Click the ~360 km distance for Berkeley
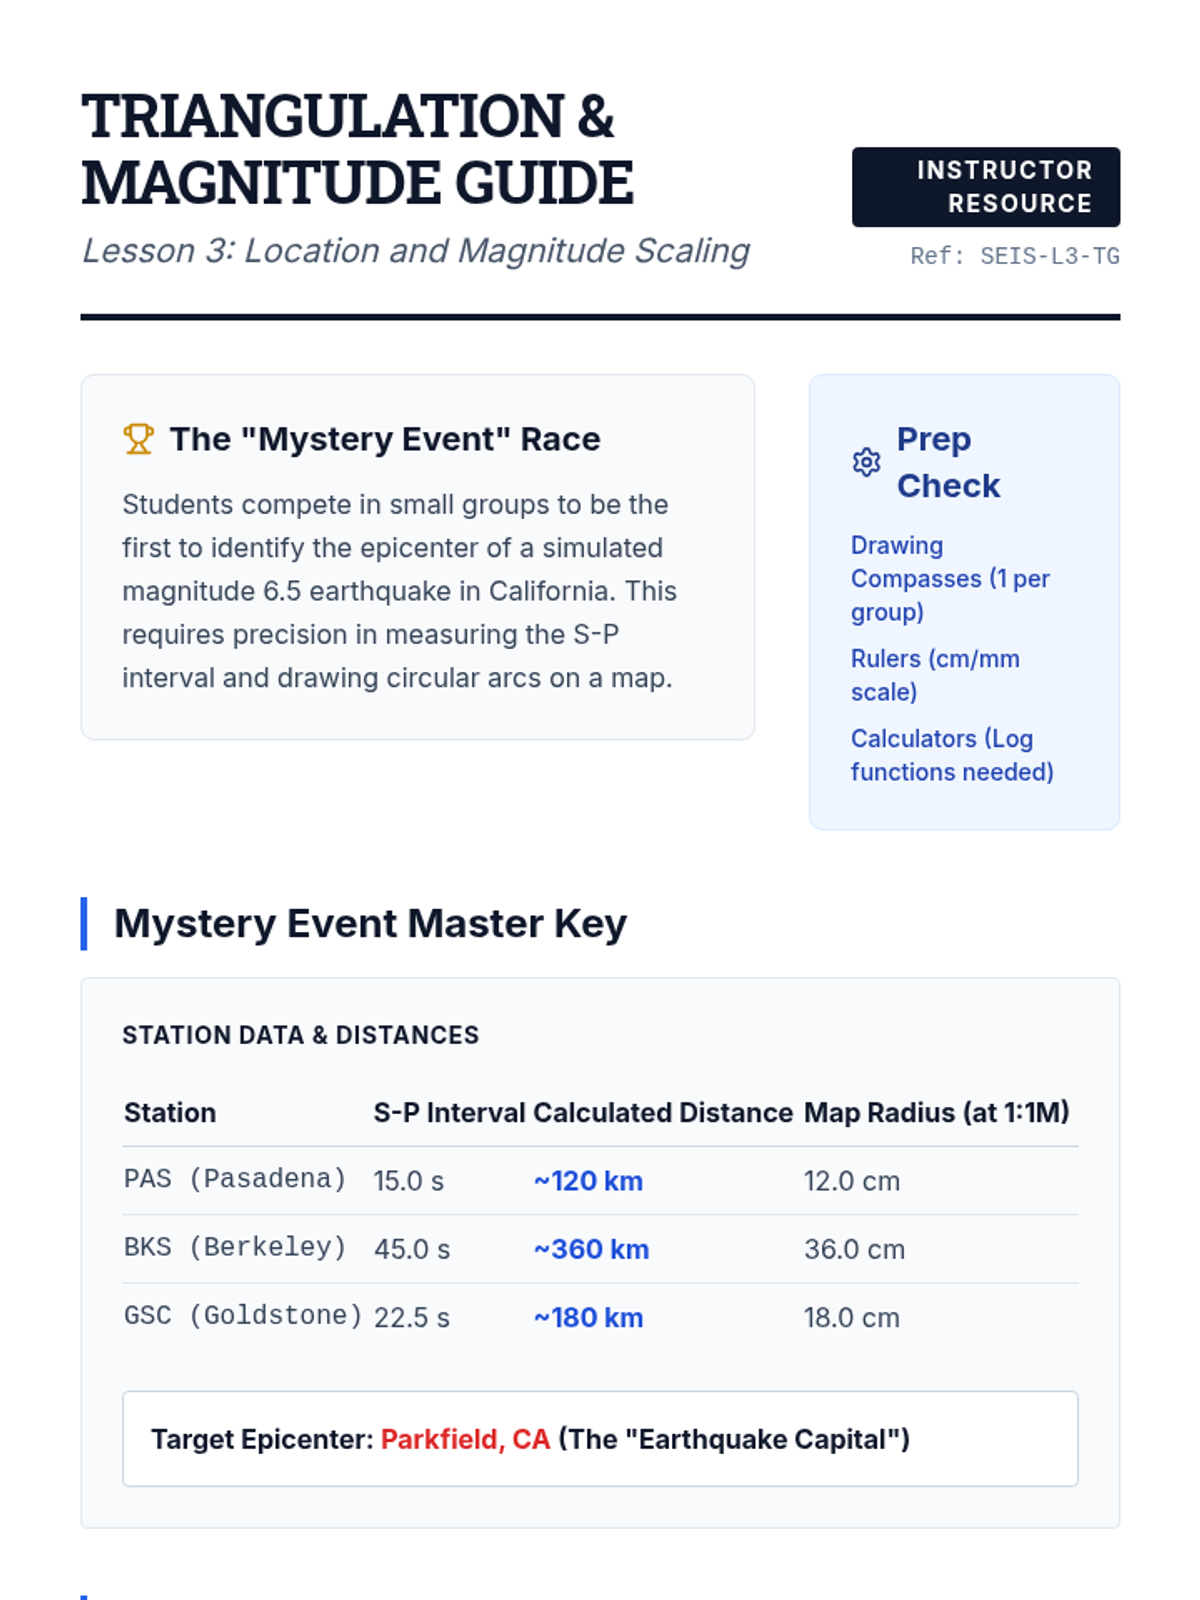Image resolution: width=1200 pixels, height=1600 pixels. tap(591, 1249)
